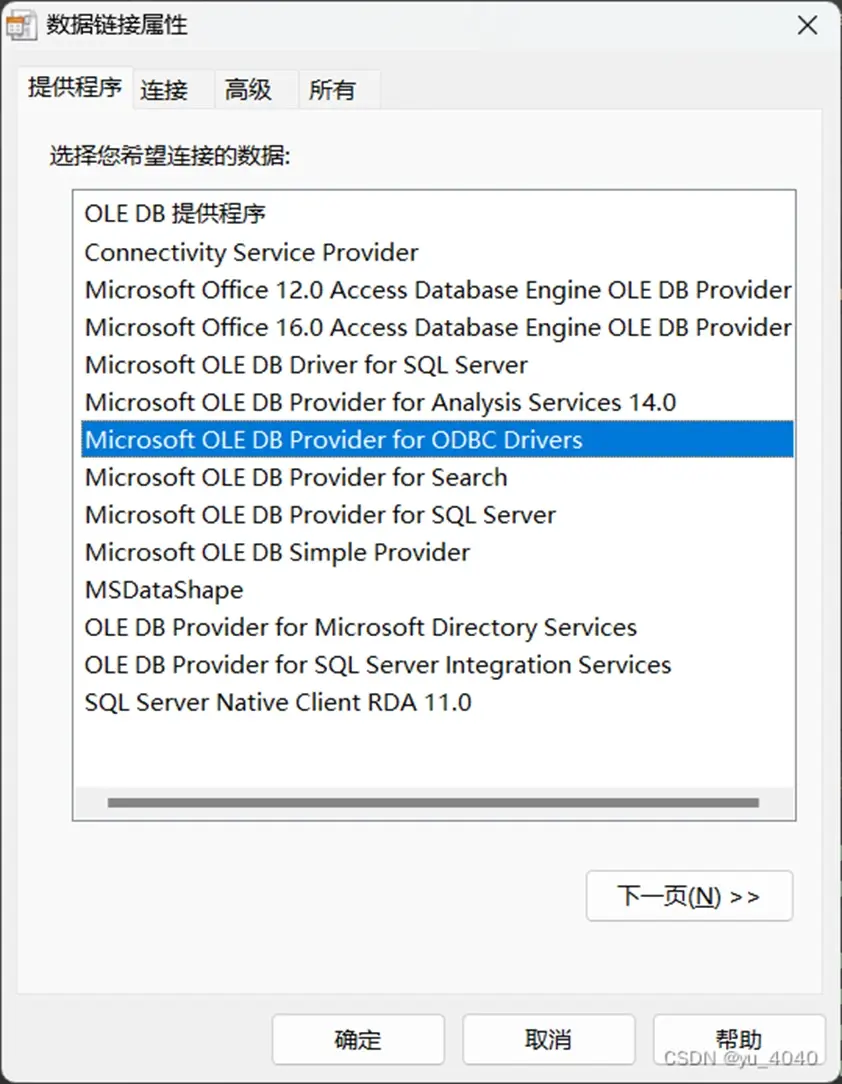
Task: Click the horizontal scrollbar in provider list
Action: click(433, 803)
